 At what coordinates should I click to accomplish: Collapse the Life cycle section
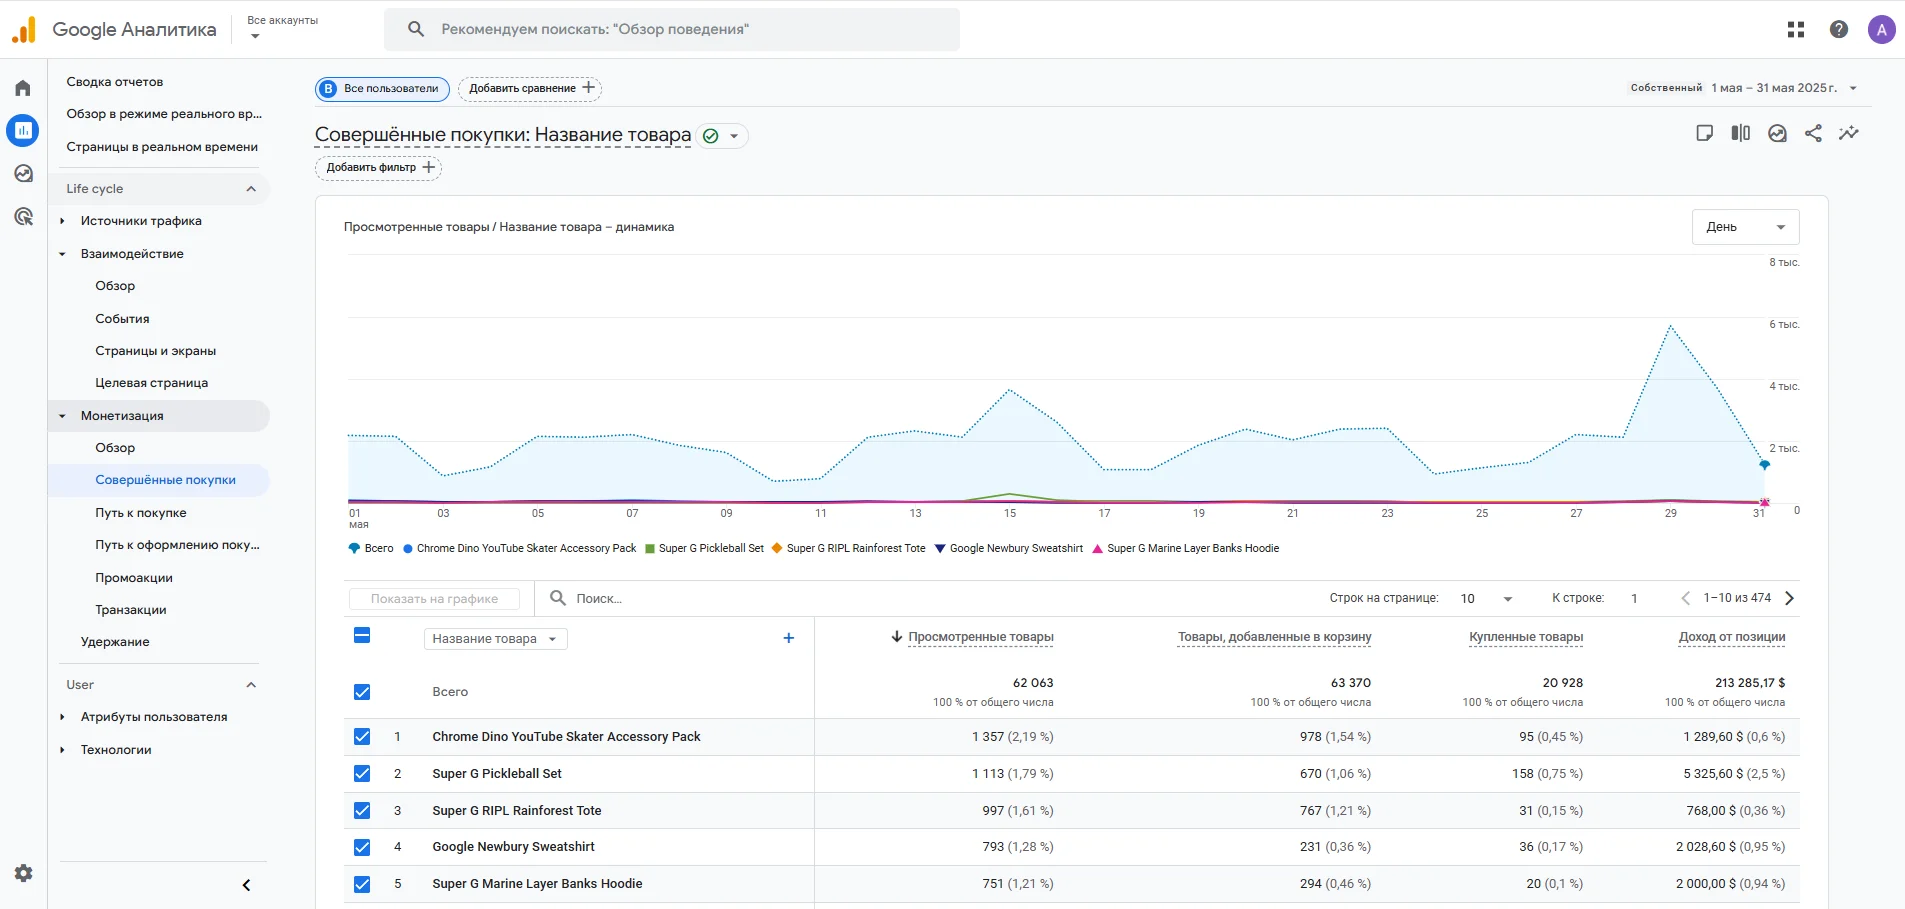(251, 189)
